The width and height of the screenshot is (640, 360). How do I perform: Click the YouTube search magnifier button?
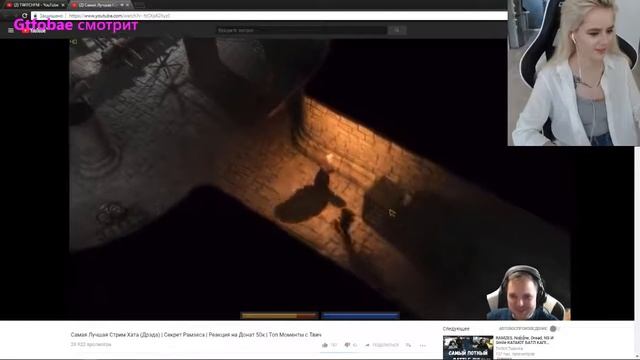(x=397, y=30)
